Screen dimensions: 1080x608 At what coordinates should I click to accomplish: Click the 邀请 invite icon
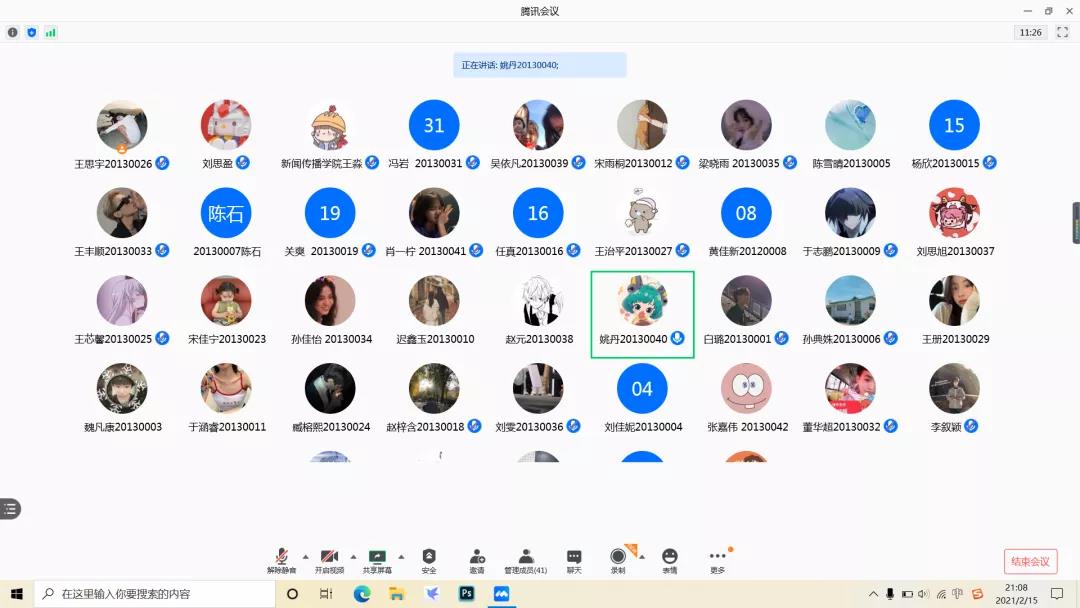click(x=477, y=560)
